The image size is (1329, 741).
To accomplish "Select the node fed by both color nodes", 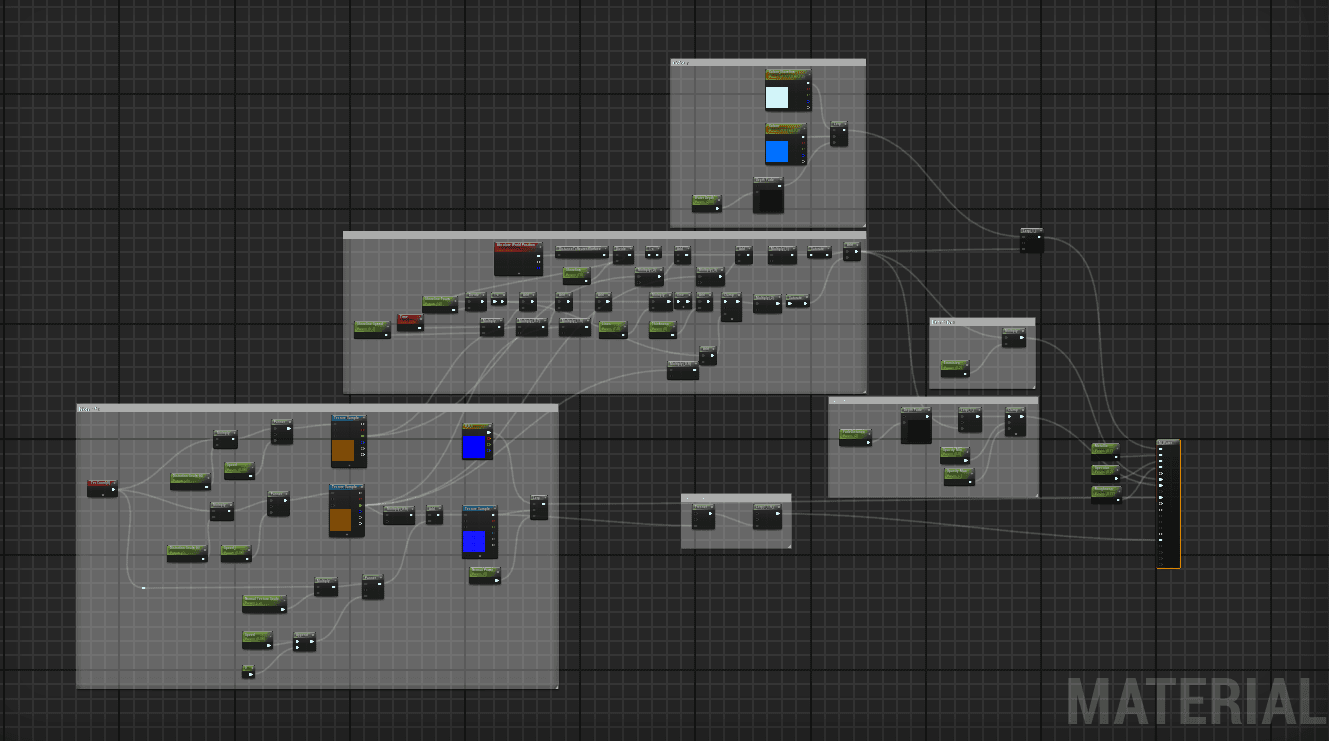I will pyautogui.click(x=838, y=134).
